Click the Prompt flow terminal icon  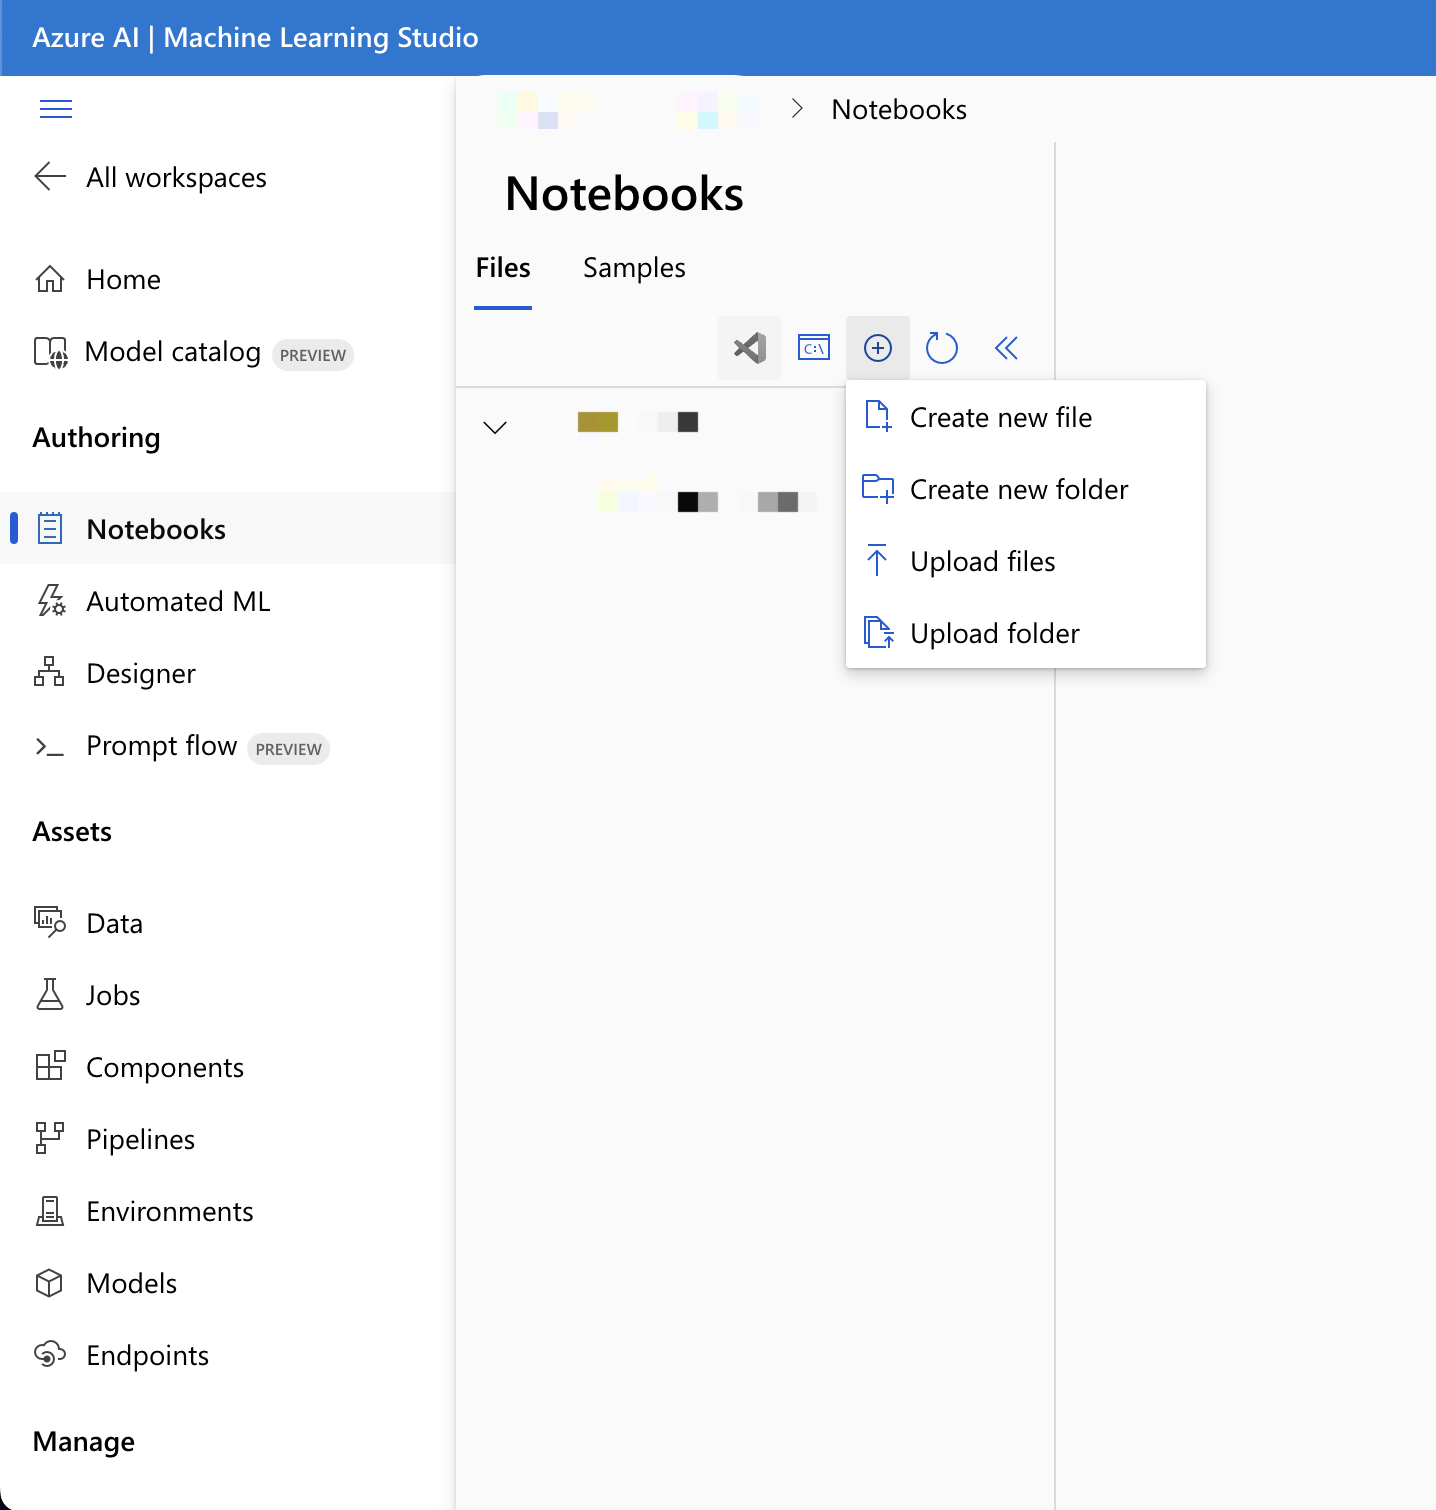tap(50, 747)
